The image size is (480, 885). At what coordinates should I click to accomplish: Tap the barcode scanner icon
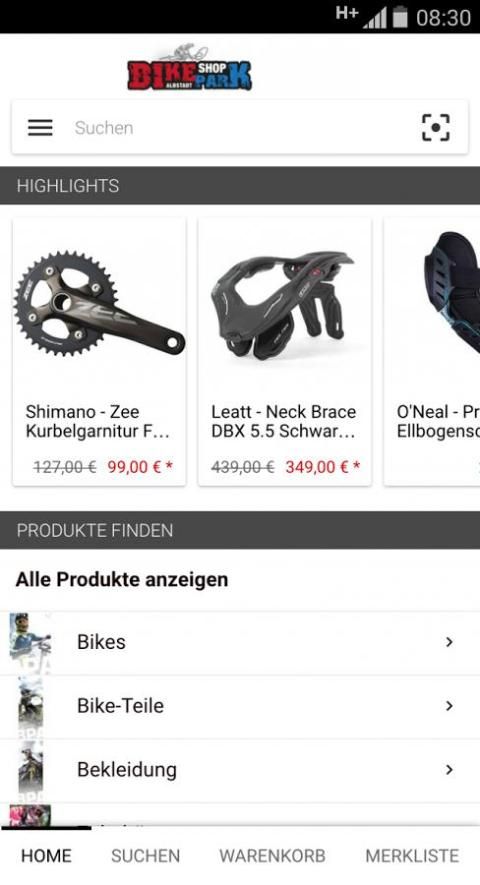click(x=435, y=128)
